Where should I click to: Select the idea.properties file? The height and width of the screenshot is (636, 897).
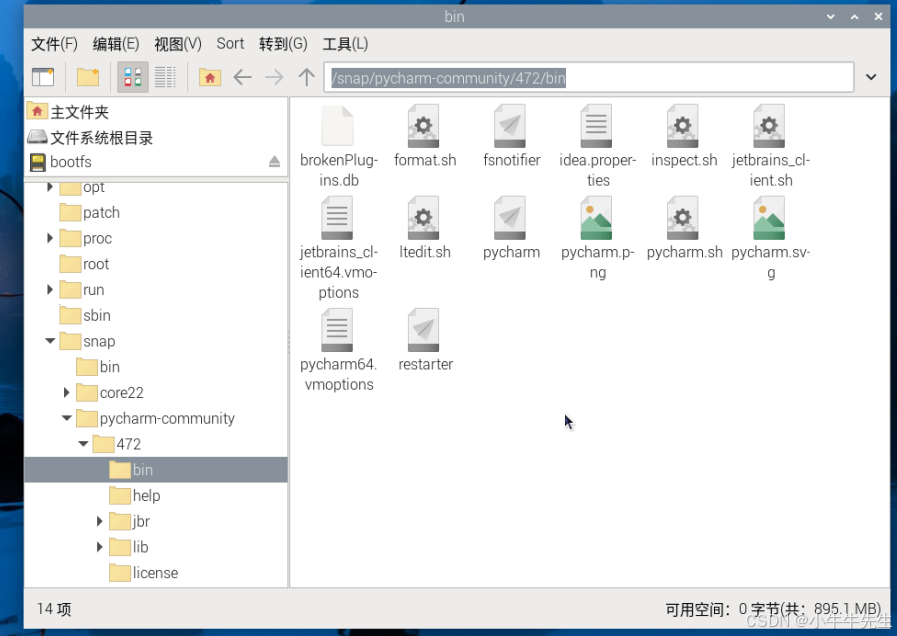(597, 146)
